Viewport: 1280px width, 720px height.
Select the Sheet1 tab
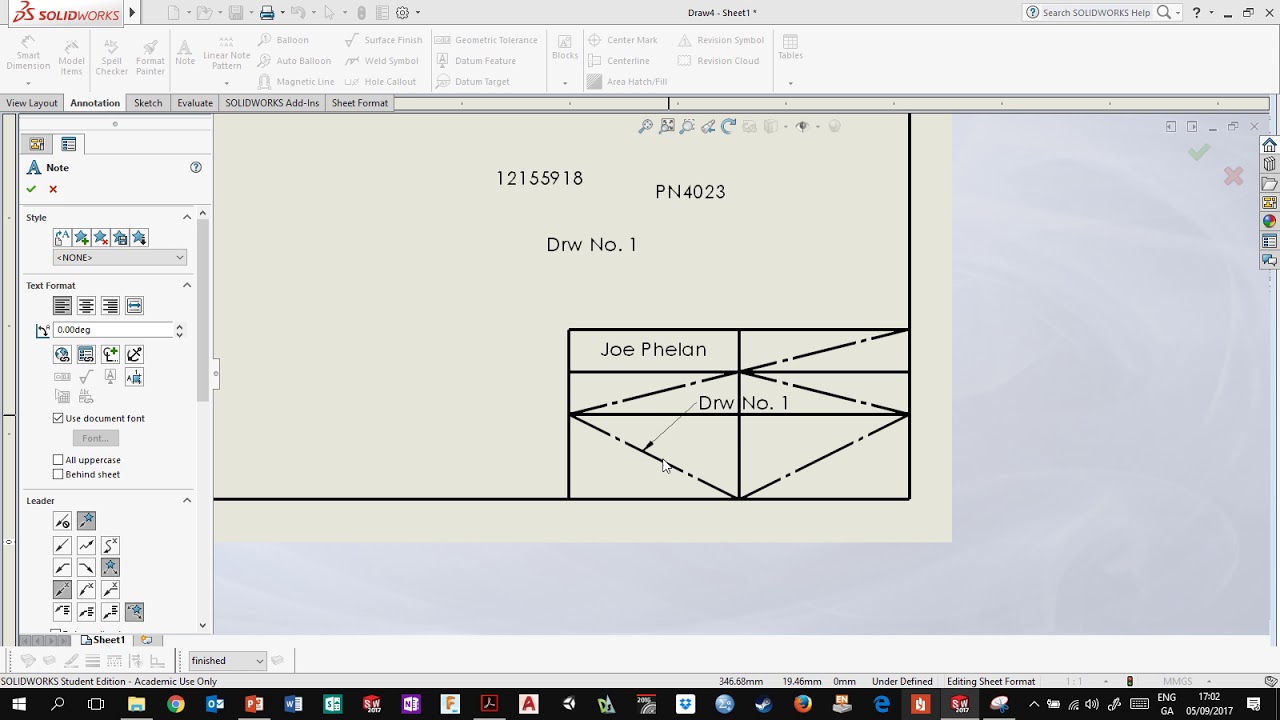pyautogui.click(x=103, y=640)
